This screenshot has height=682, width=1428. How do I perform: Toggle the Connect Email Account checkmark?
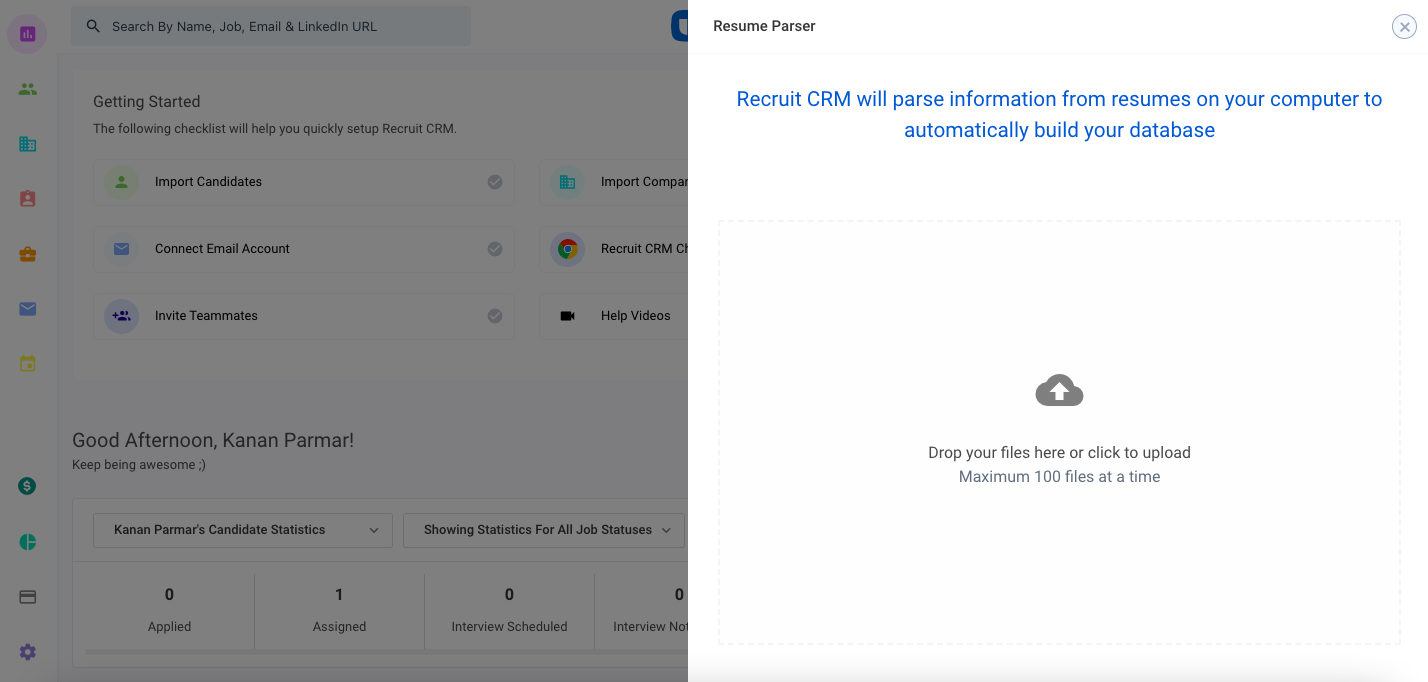[x=494, y=249]
